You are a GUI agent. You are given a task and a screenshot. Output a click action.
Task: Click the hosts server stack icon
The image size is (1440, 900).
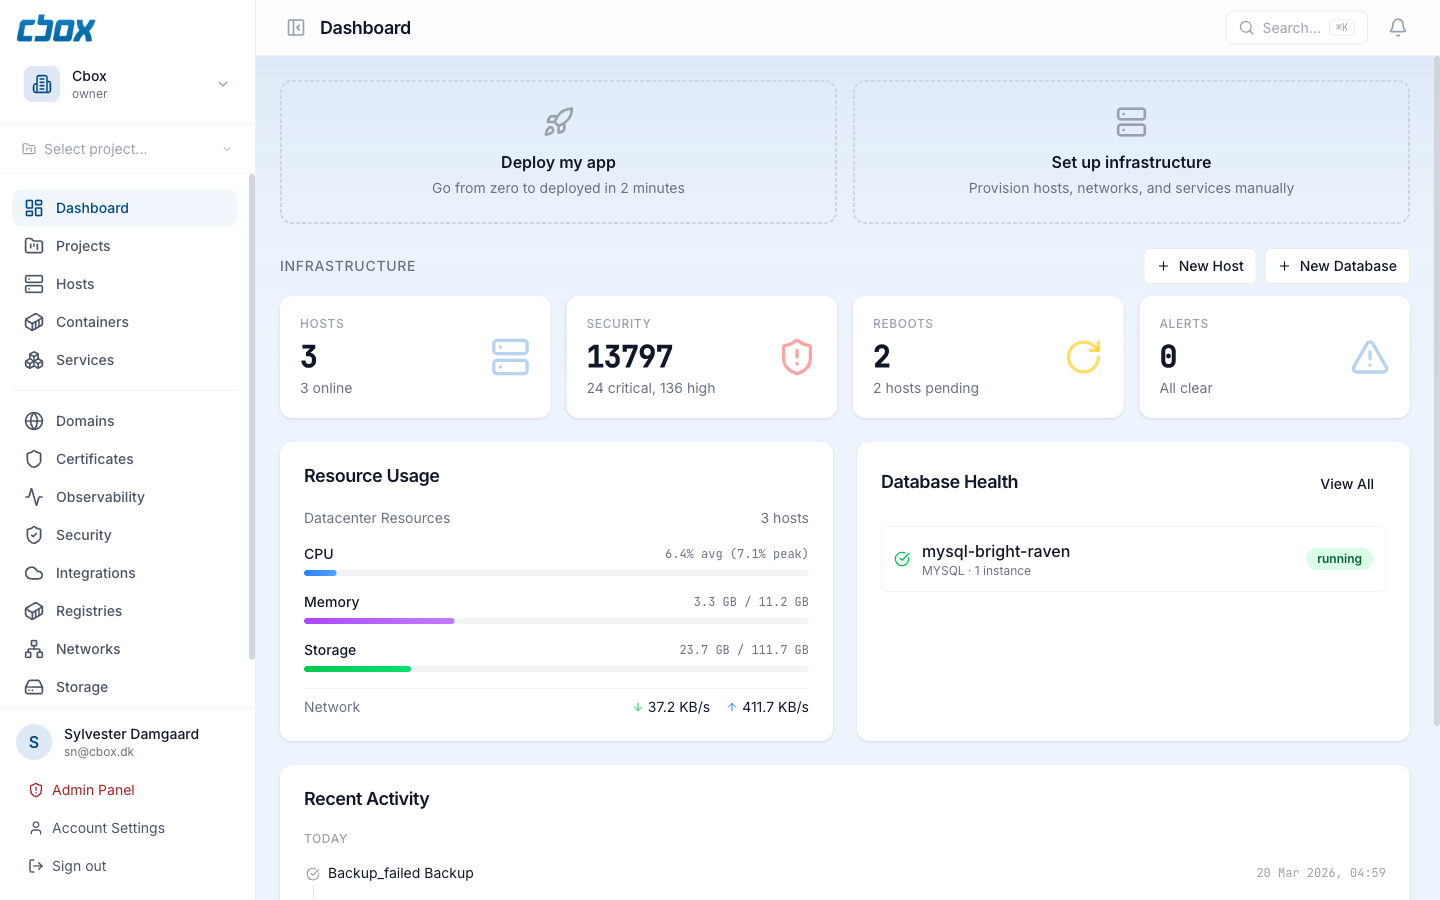click(x=510, y=357)
